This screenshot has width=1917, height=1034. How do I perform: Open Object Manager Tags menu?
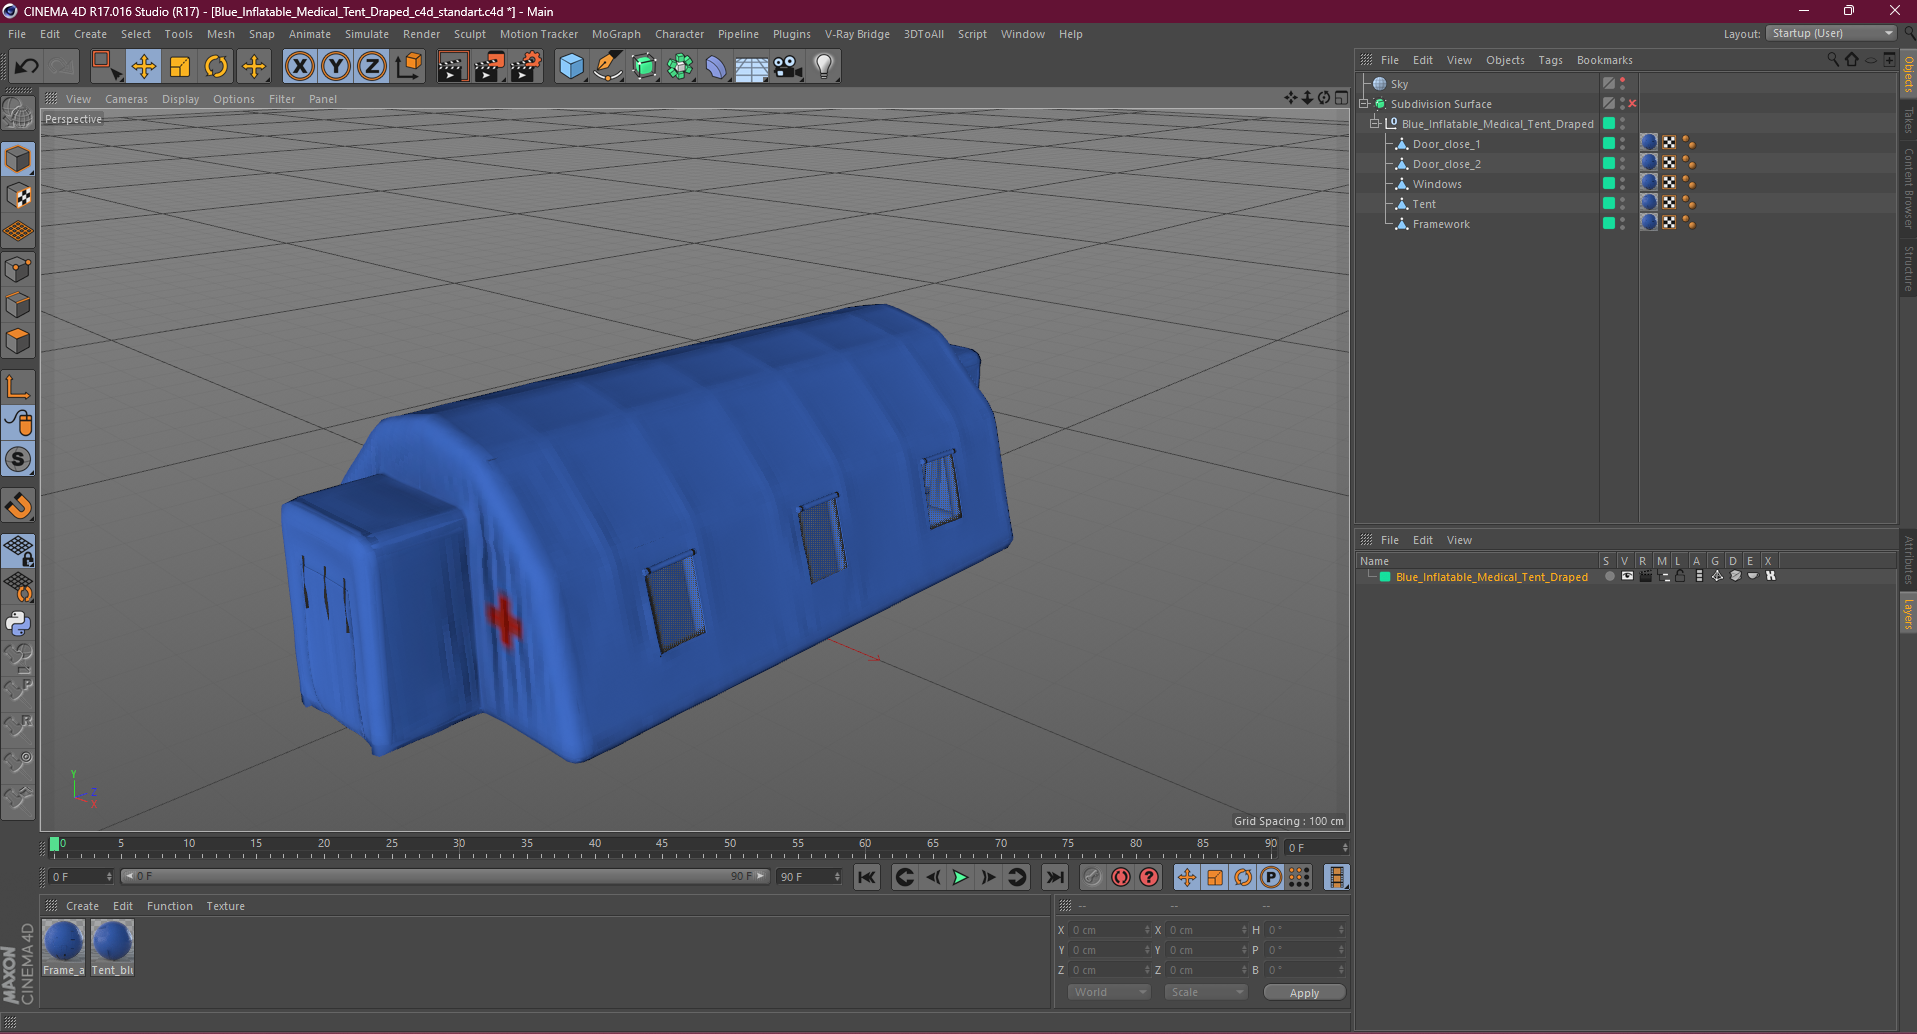tap(1550, 60)
